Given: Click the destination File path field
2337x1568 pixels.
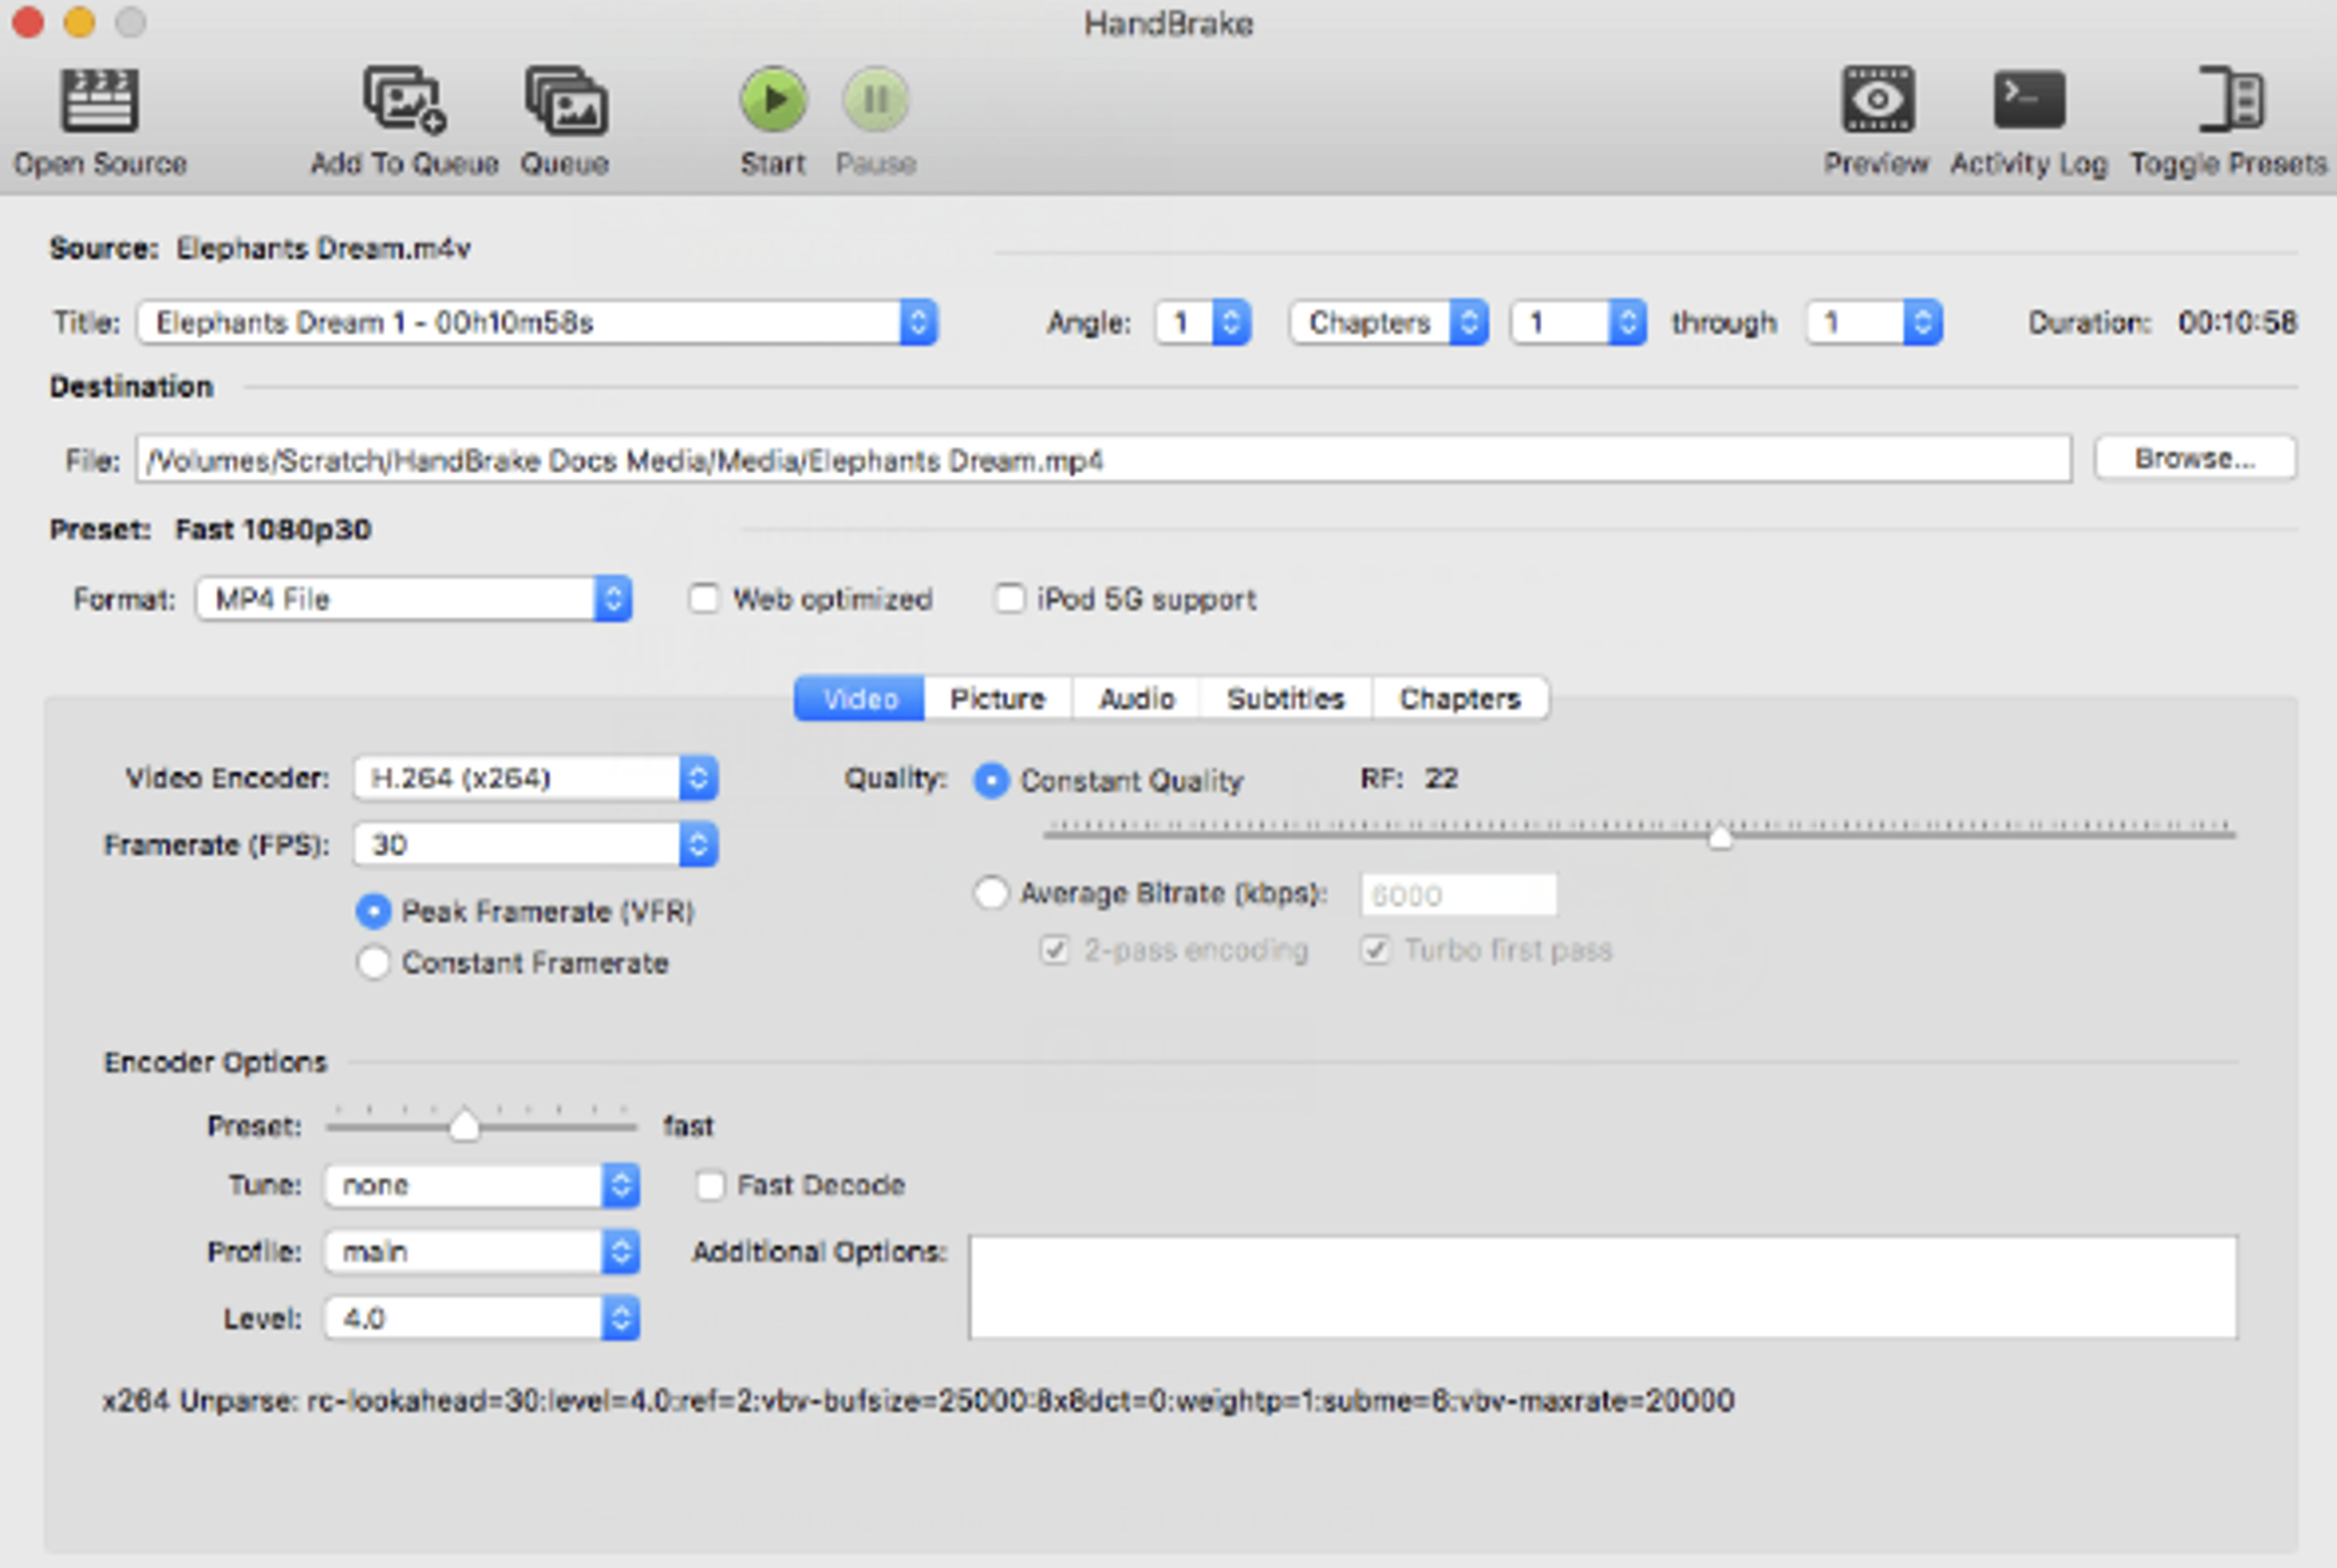Looking at the screenshot, I should point(1104,459).
